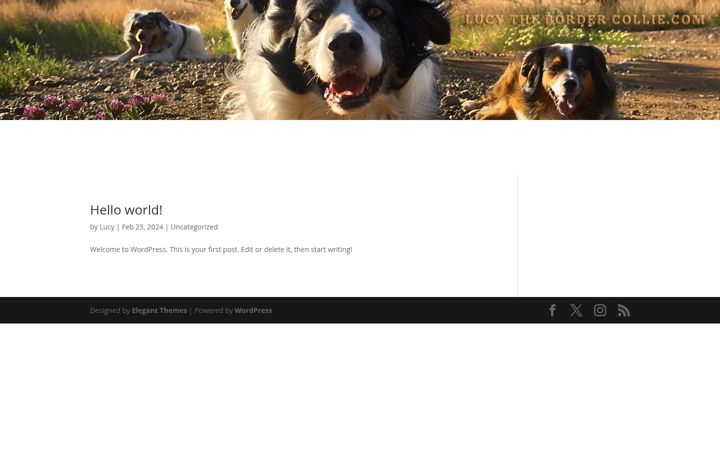This screenshot has height=450, width=720.
Task: Open the Instagram footer icon
Action: [600, 310]
